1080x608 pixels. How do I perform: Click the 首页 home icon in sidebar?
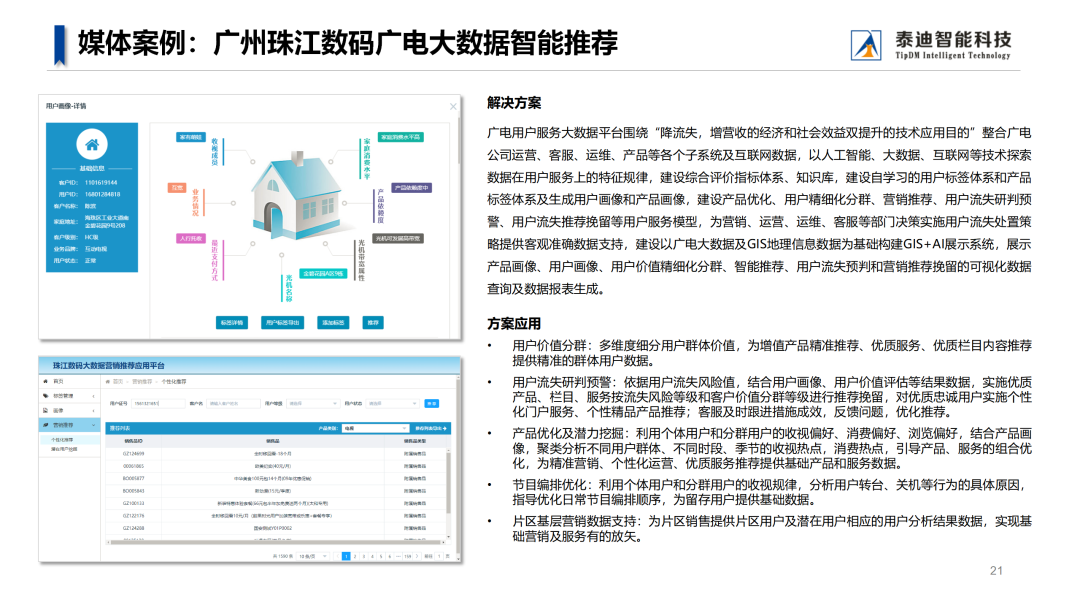[x=45, y=381]
